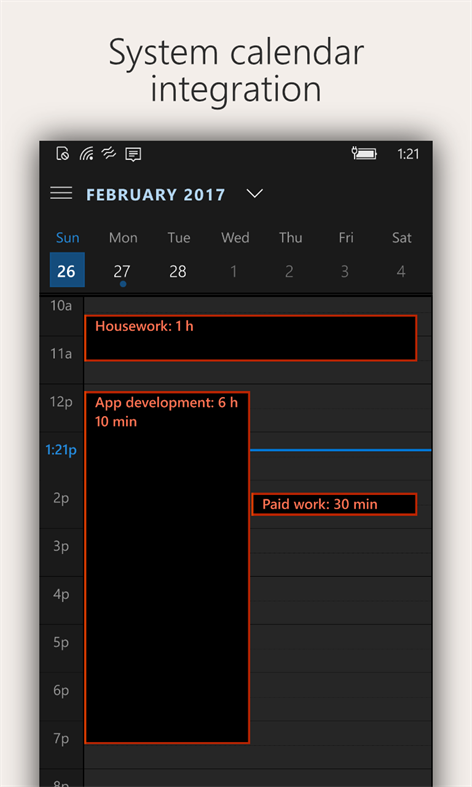
Task: Expand the month picker chevron
Action: tap(255, 193)
